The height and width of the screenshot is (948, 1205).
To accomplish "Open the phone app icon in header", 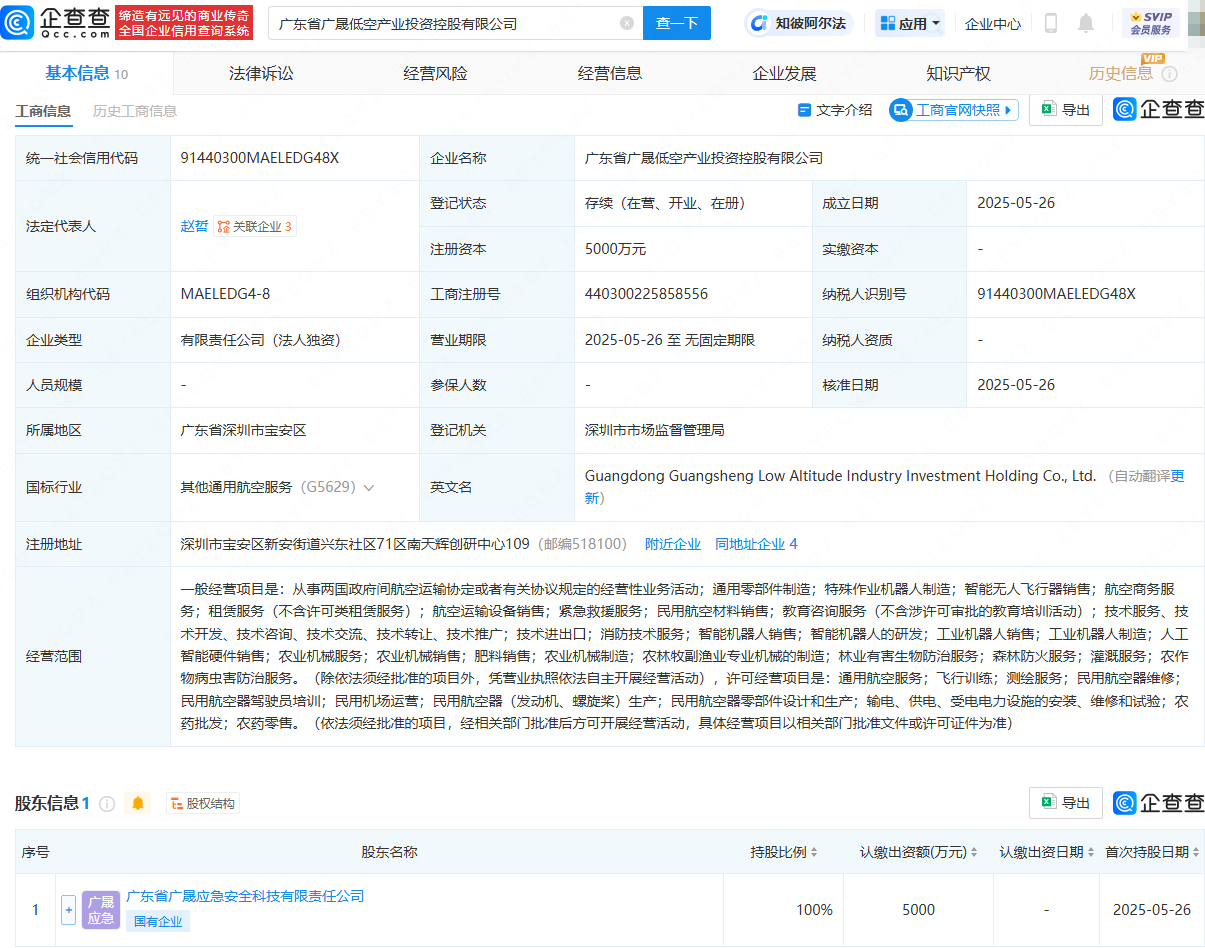I will tap(1051, 23).
